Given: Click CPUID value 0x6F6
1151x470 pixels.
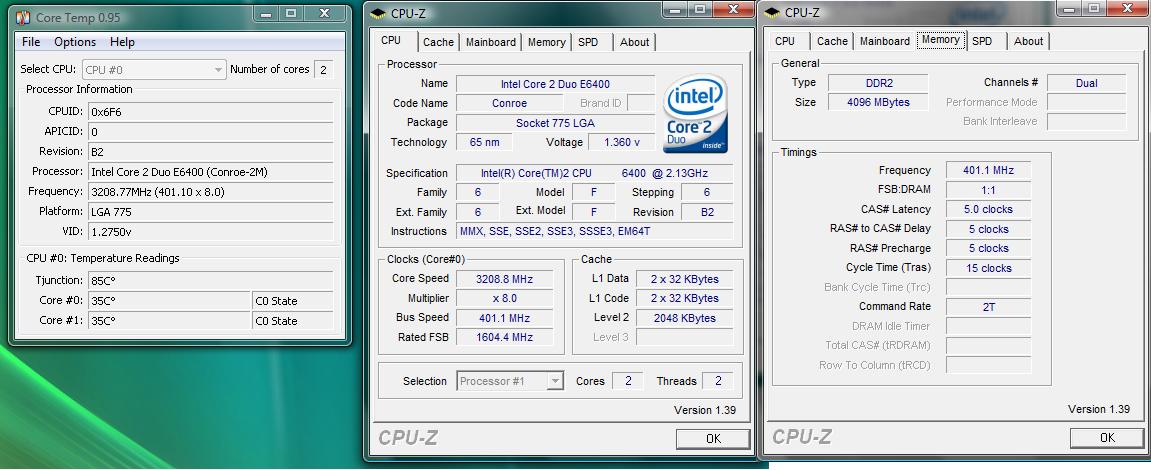Looking at the screenshot, I should (211, 112).
